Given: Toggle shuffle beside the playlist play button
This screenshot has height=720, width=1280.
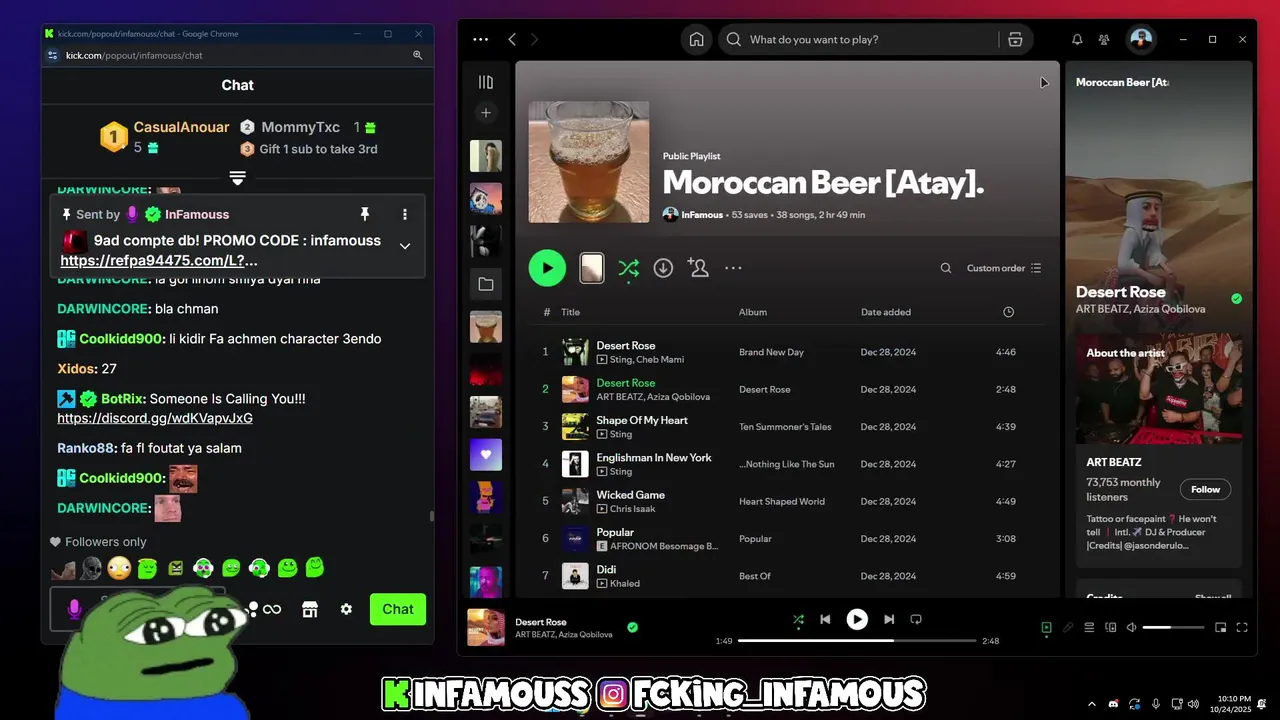Looking at the screenshot, I should pos(628,268).
